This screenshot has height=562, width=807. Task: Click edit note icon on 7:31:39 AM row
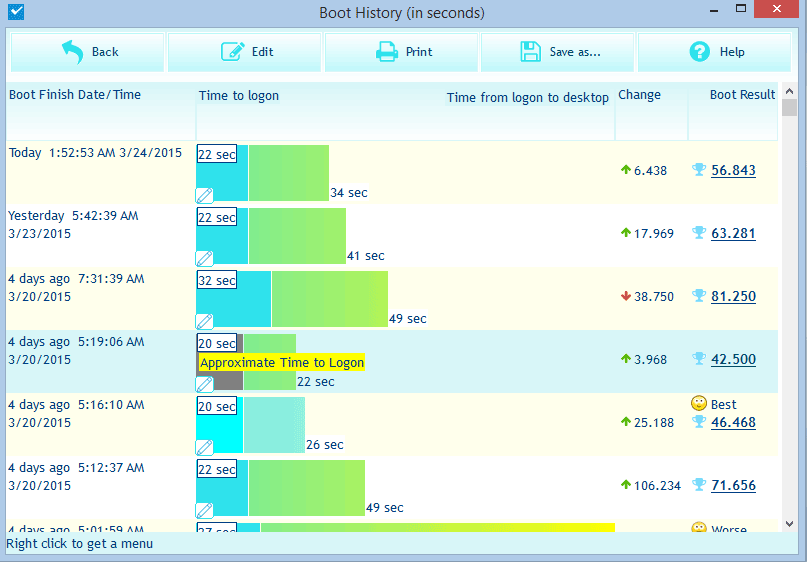(x=204, y=321)
